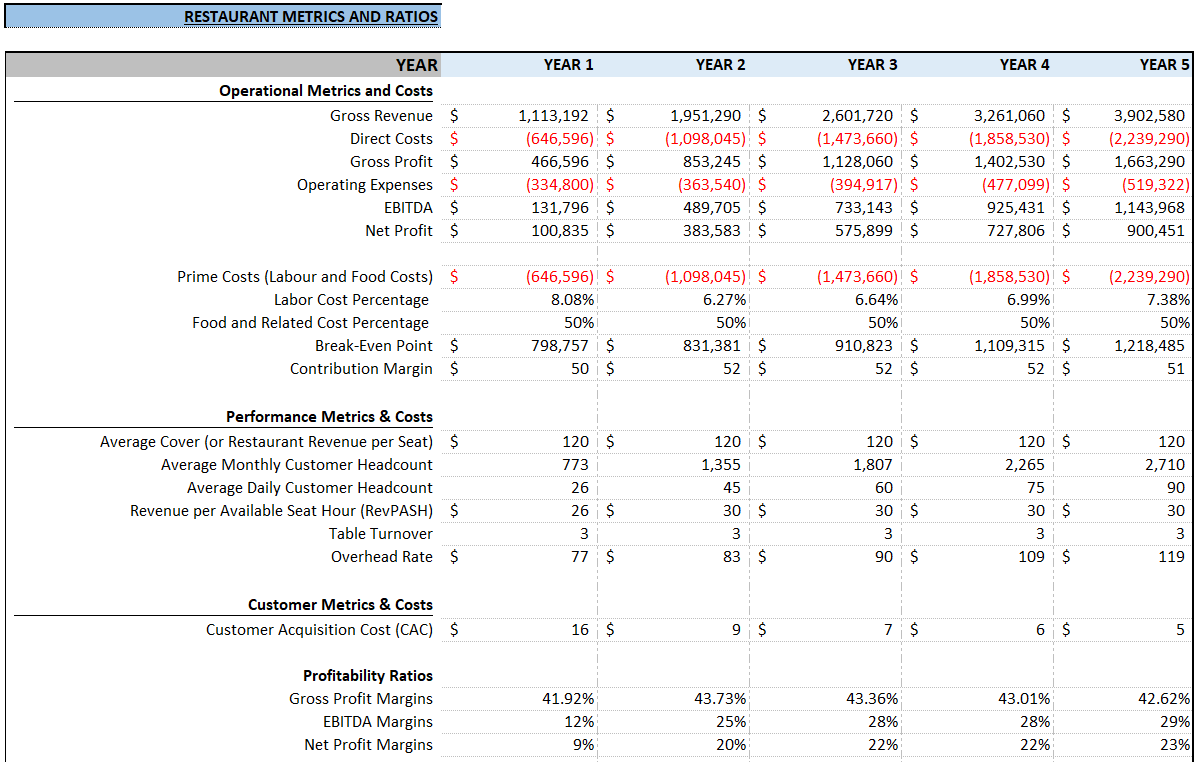Click the YEAR 4 column header
The image size is (1195, 762).
tap(1024, 66)
